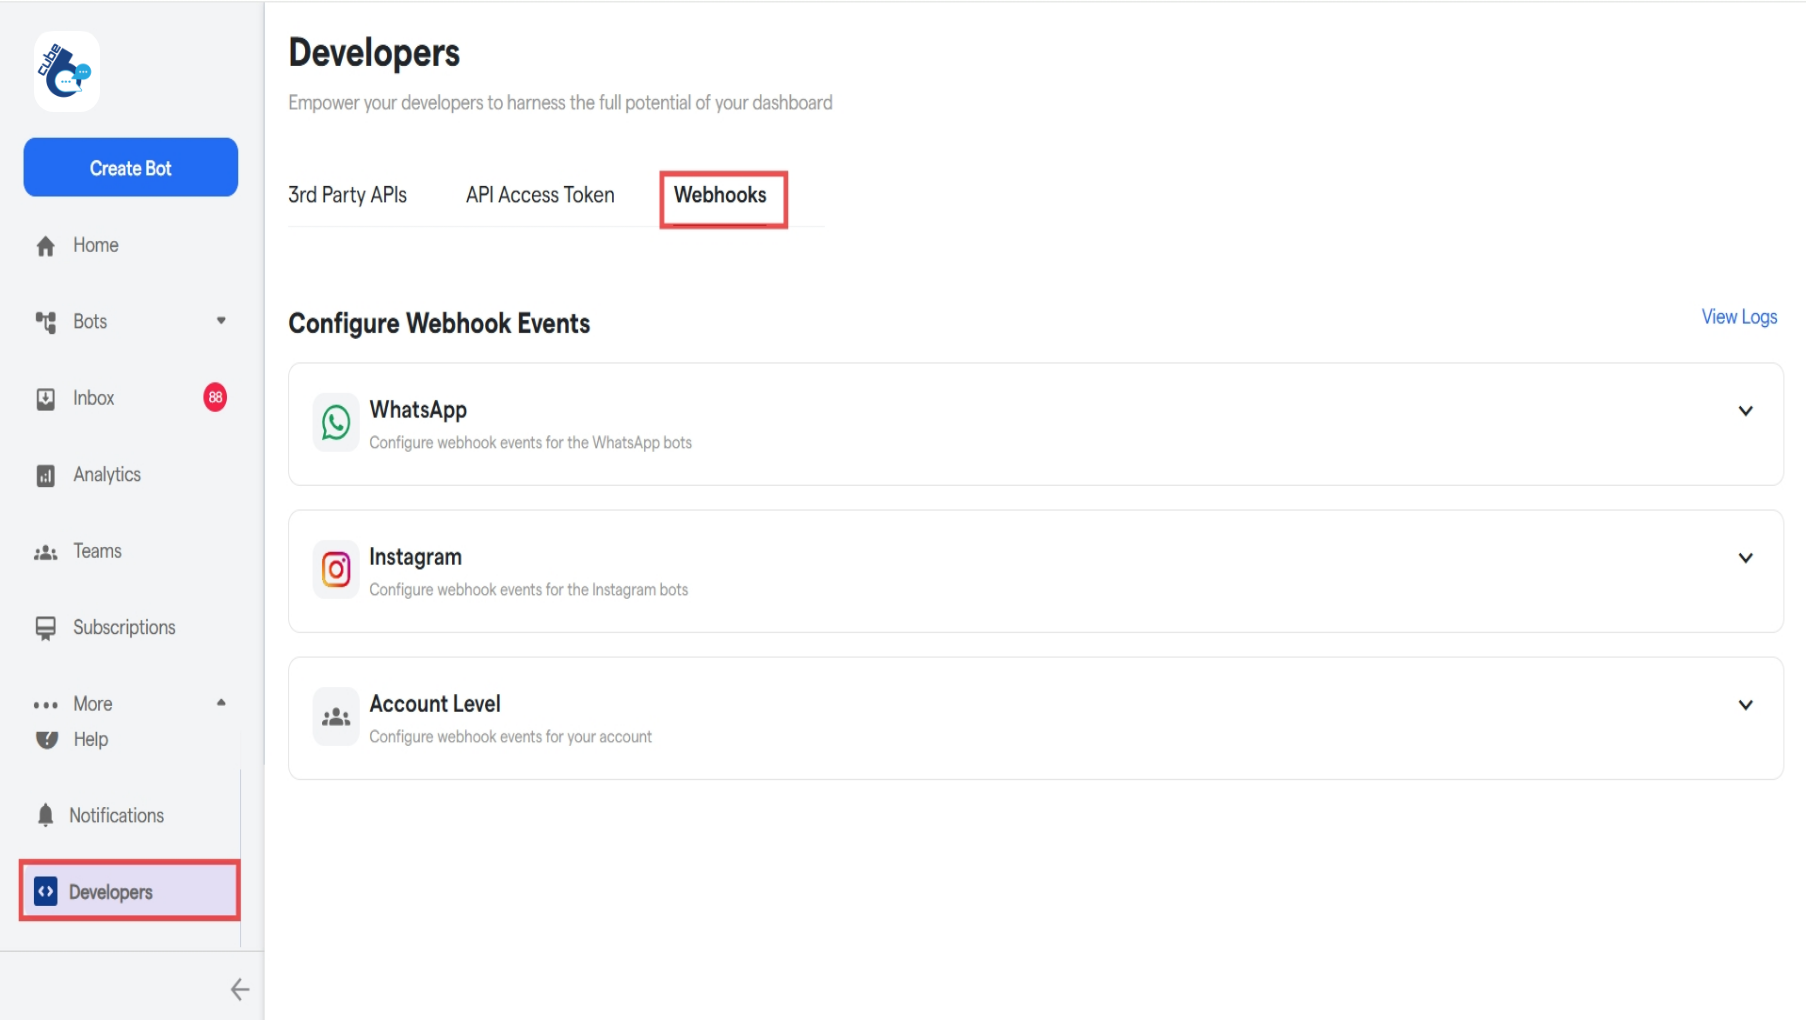
Task: Click the Bots flow icon in sidebar
Action: click(x=45, y=322)
